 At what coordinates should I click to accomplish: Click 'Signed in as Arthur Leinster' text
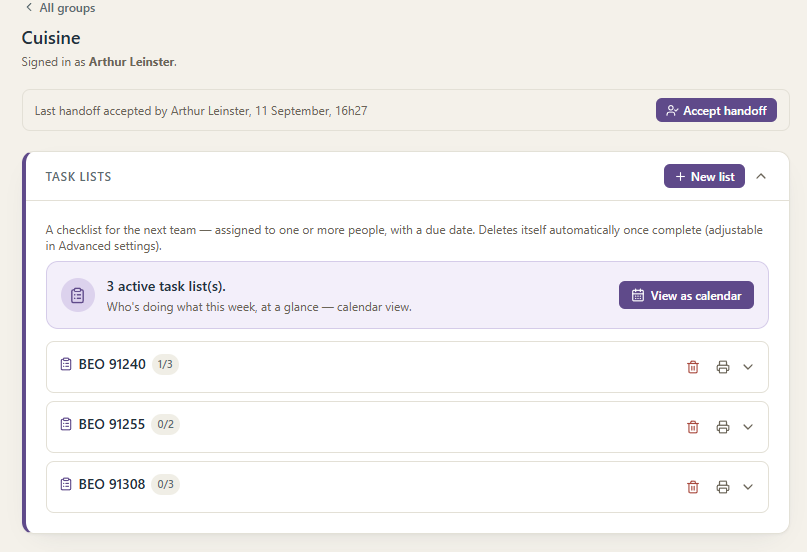pos(99,62)
